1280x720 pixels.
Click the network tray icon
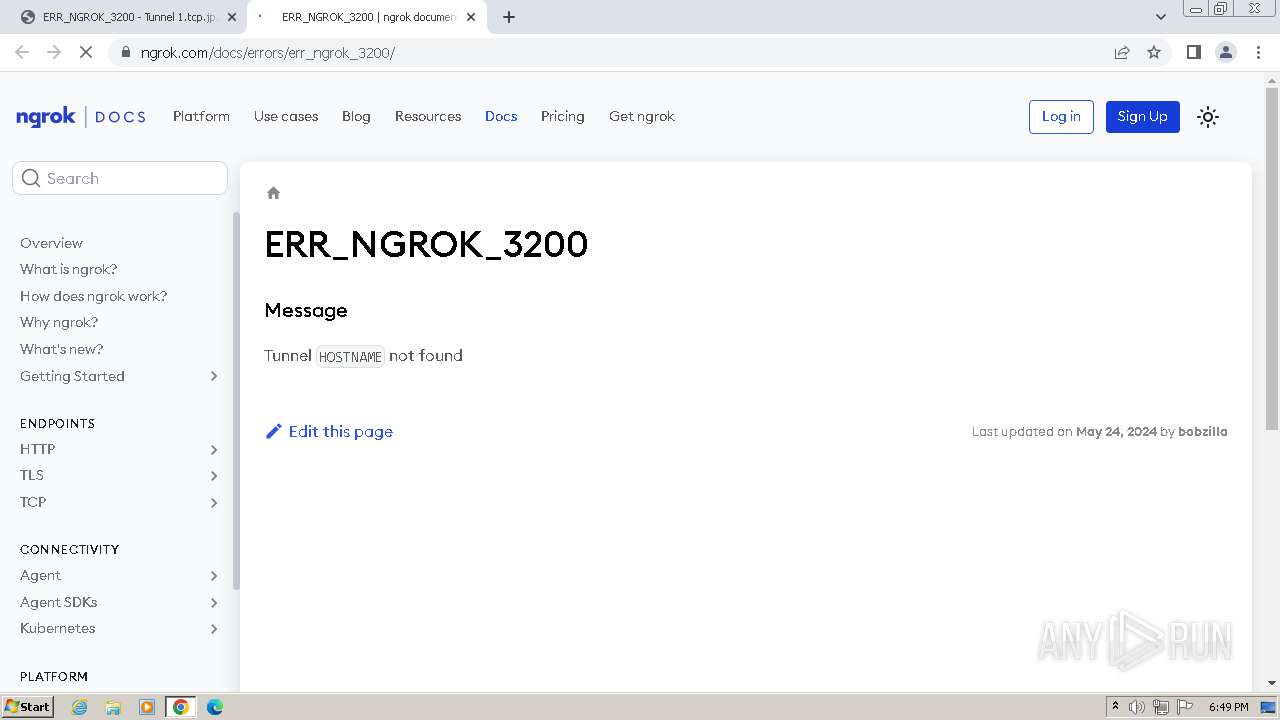(x=1161, y=707)
